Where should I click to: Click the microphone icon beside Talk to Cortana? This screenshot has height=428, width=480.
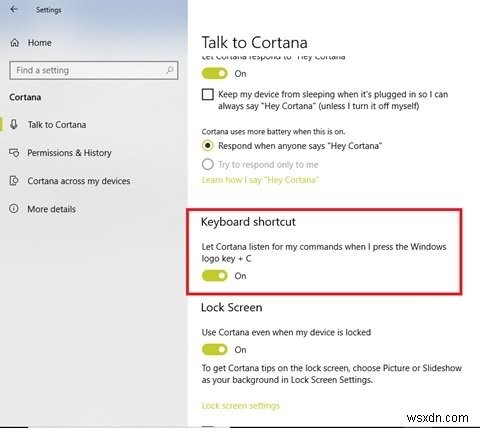pyautogui.click(x=14, y=124)
